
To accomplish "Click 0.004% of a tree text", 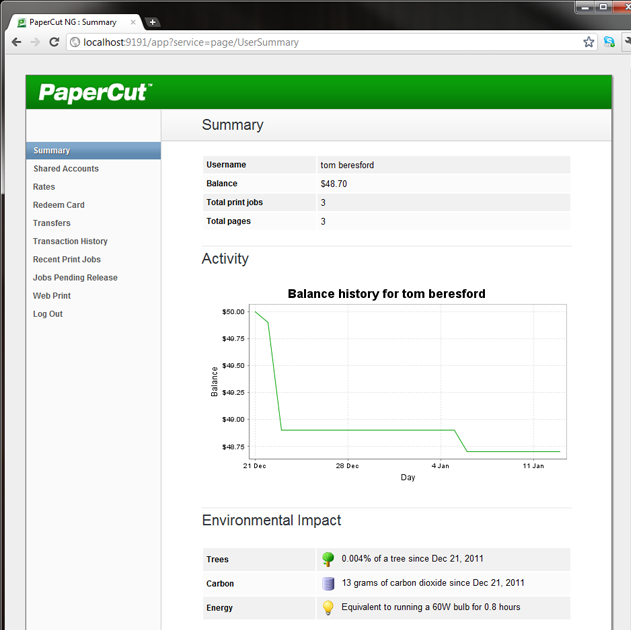I will tap(412, 558).
